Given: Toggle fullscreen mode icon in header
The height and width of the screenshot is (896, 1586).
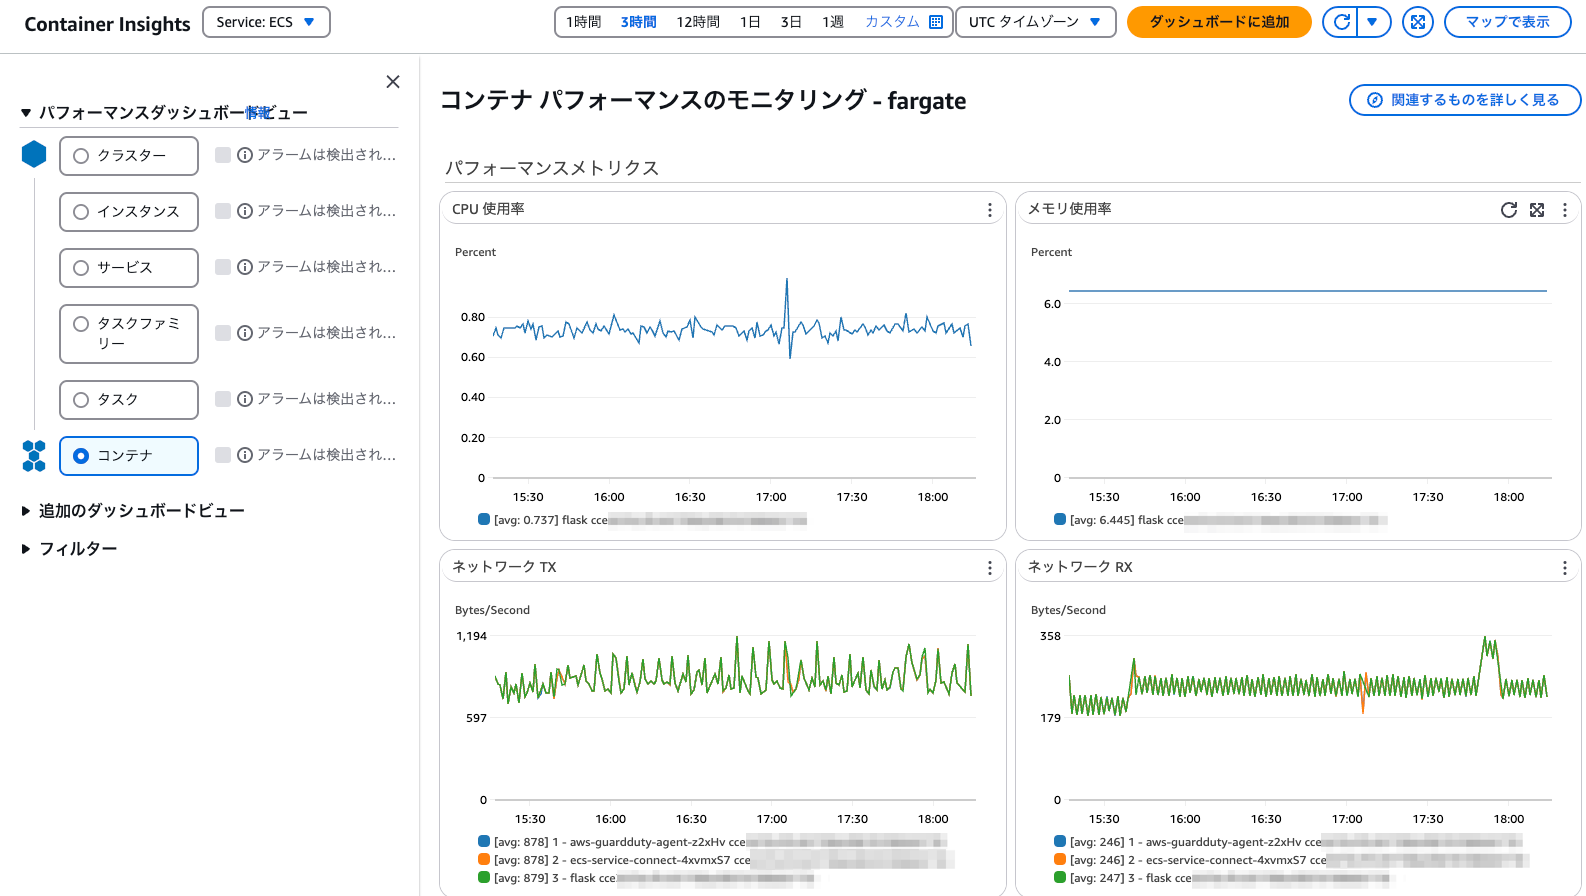Looking at the screenshot, I should tap(1418, 22).
